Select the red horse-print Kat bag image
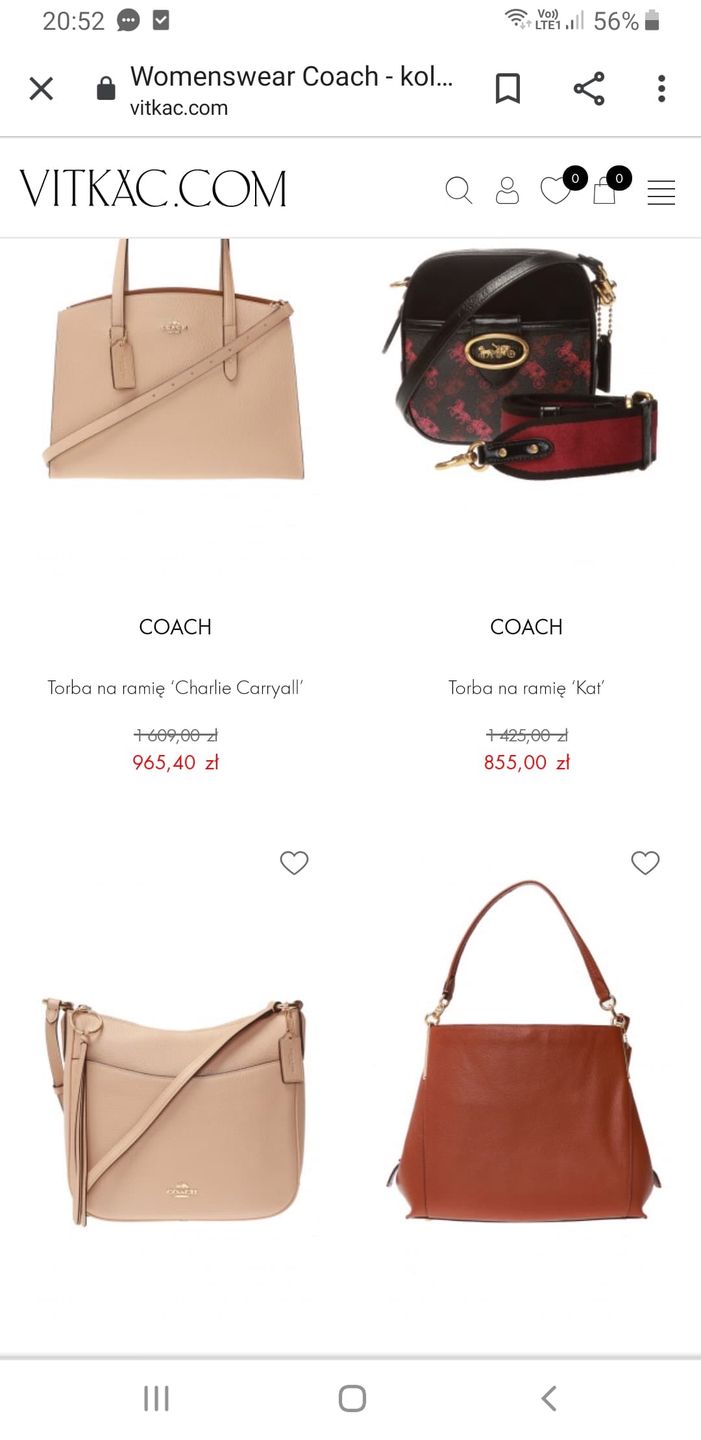The height and width of the screenshot is (1440, 701). (521, 360)
